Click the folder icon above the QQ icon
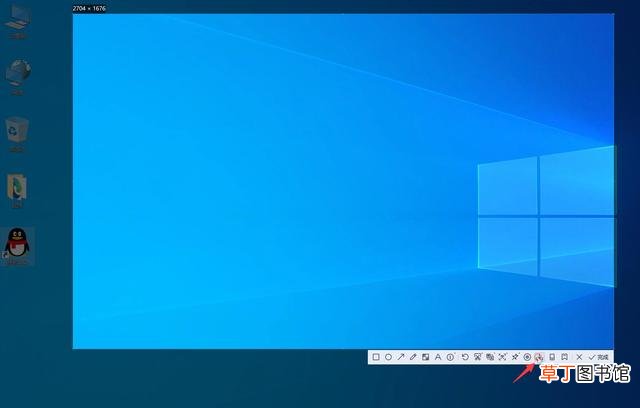 [17, 191]
